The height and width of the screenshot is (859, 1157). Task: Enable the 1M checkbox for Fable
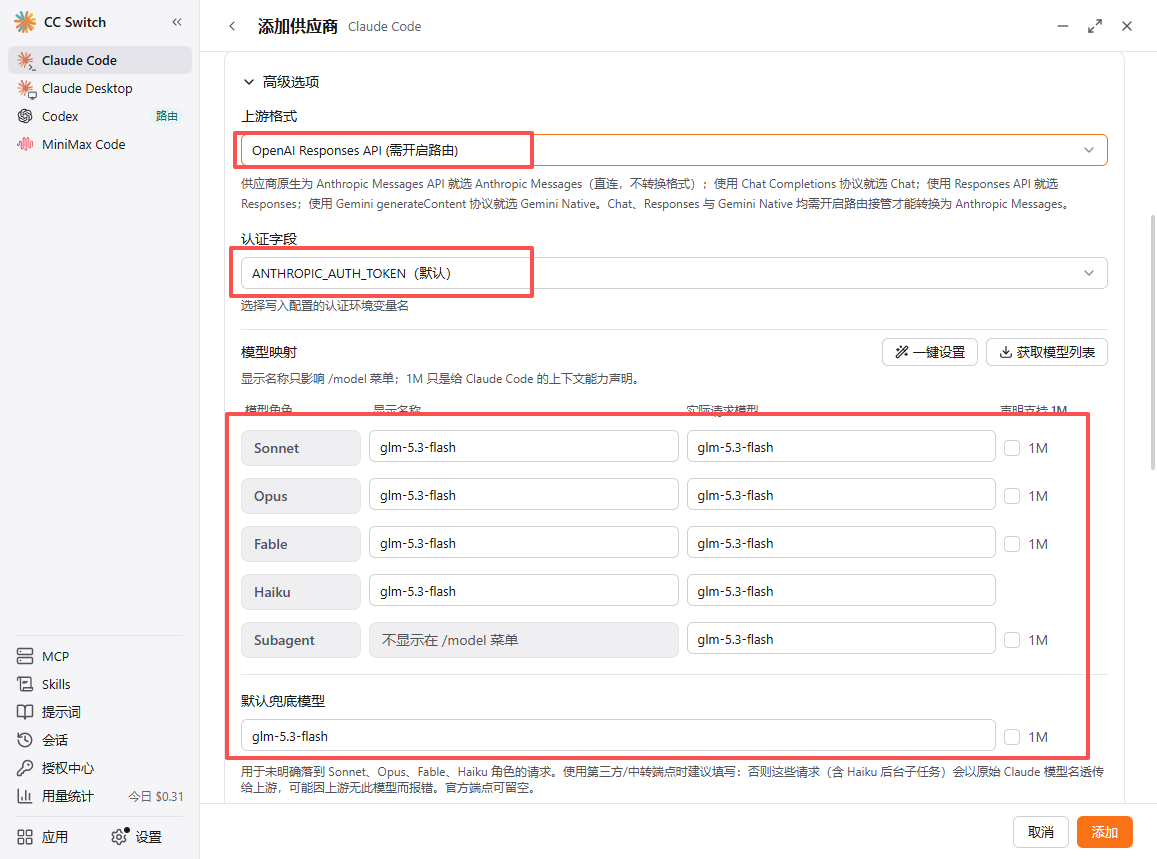pos(1012,544)
